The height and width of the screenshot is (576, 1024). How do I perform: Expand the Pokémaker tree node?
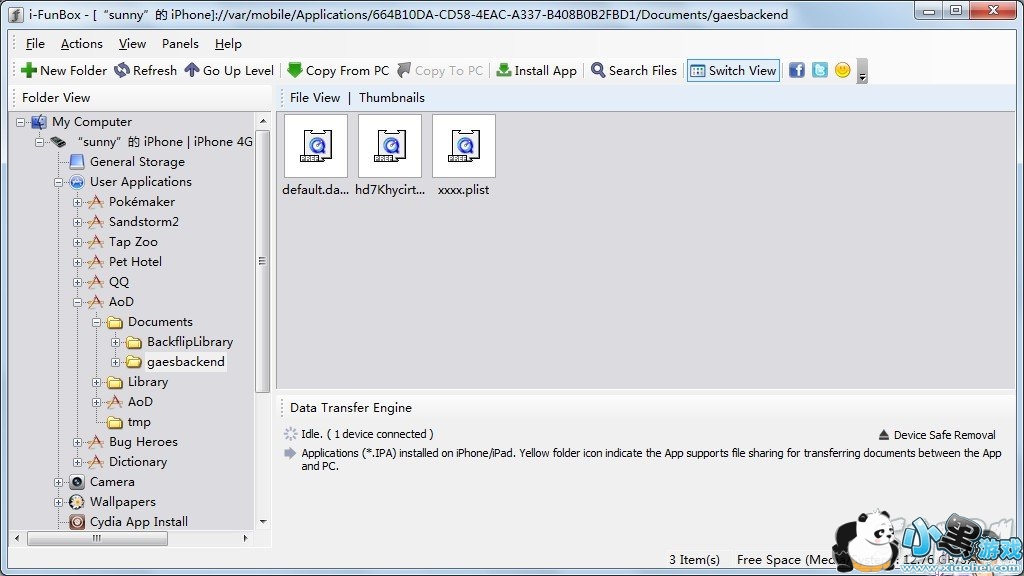pyautogui.click(x=78, y=202)
